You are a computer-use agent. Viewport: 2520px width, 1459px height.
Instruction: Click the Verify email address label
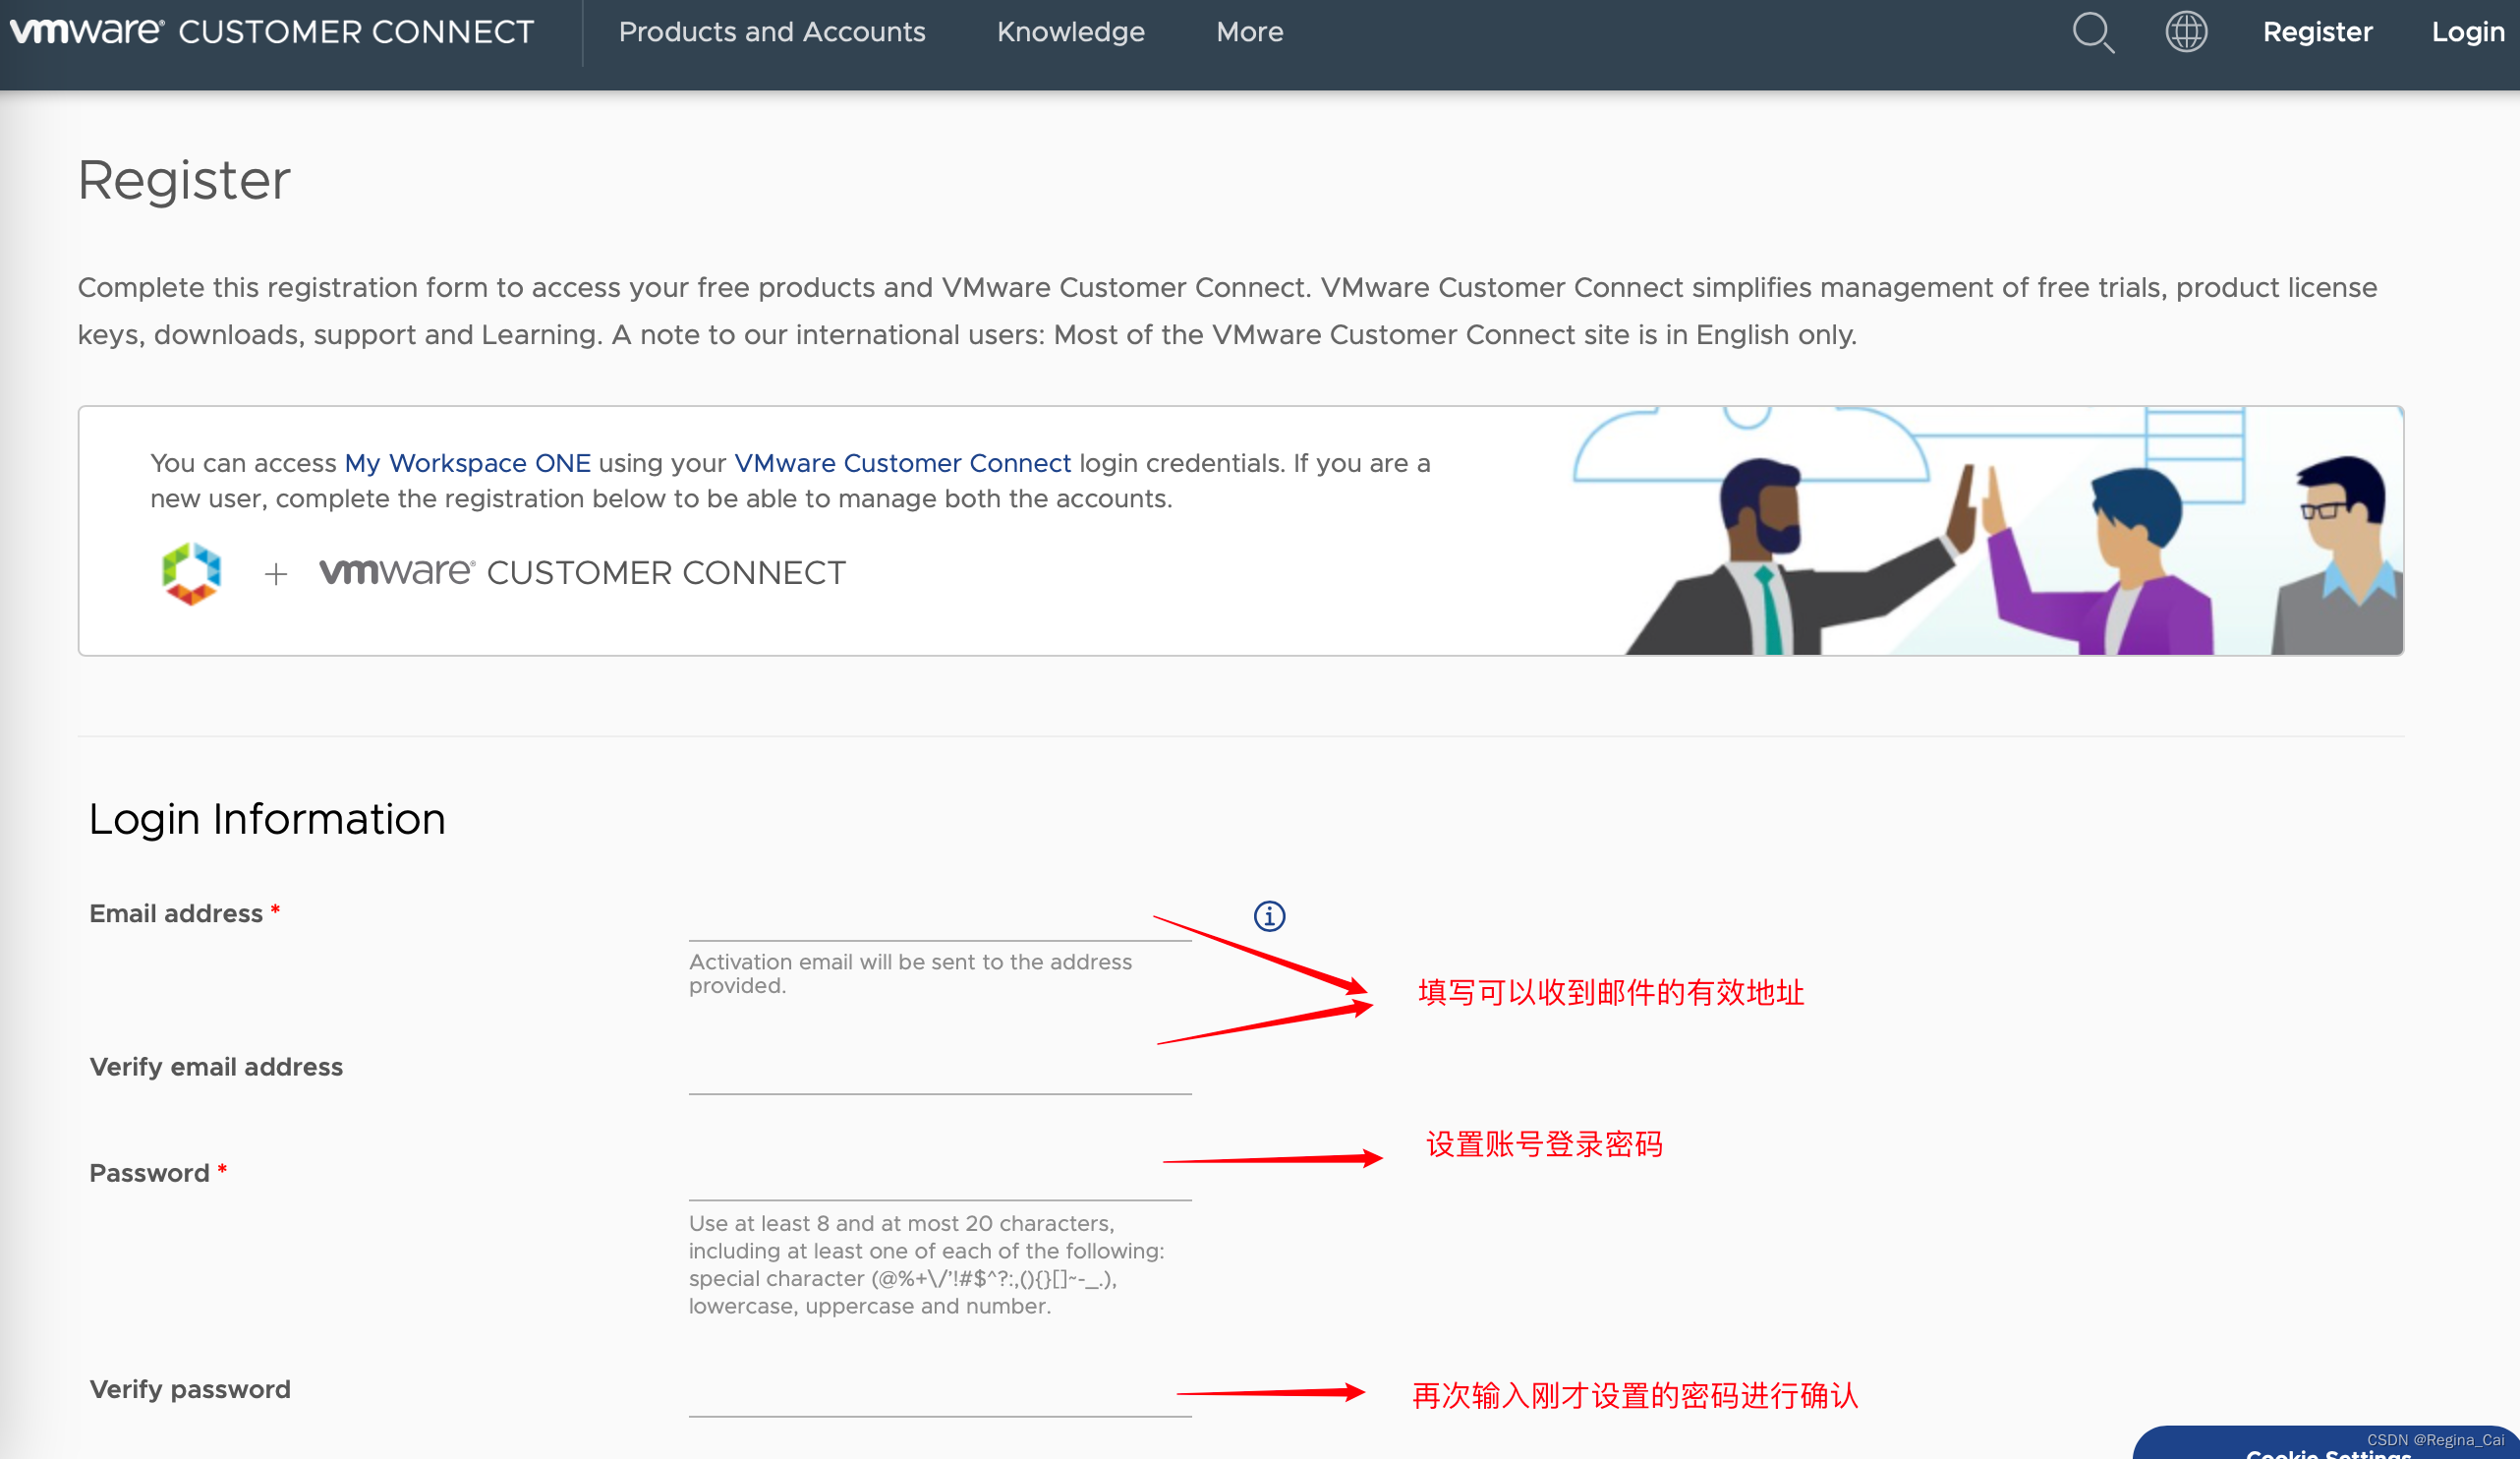click(216, 1067)
